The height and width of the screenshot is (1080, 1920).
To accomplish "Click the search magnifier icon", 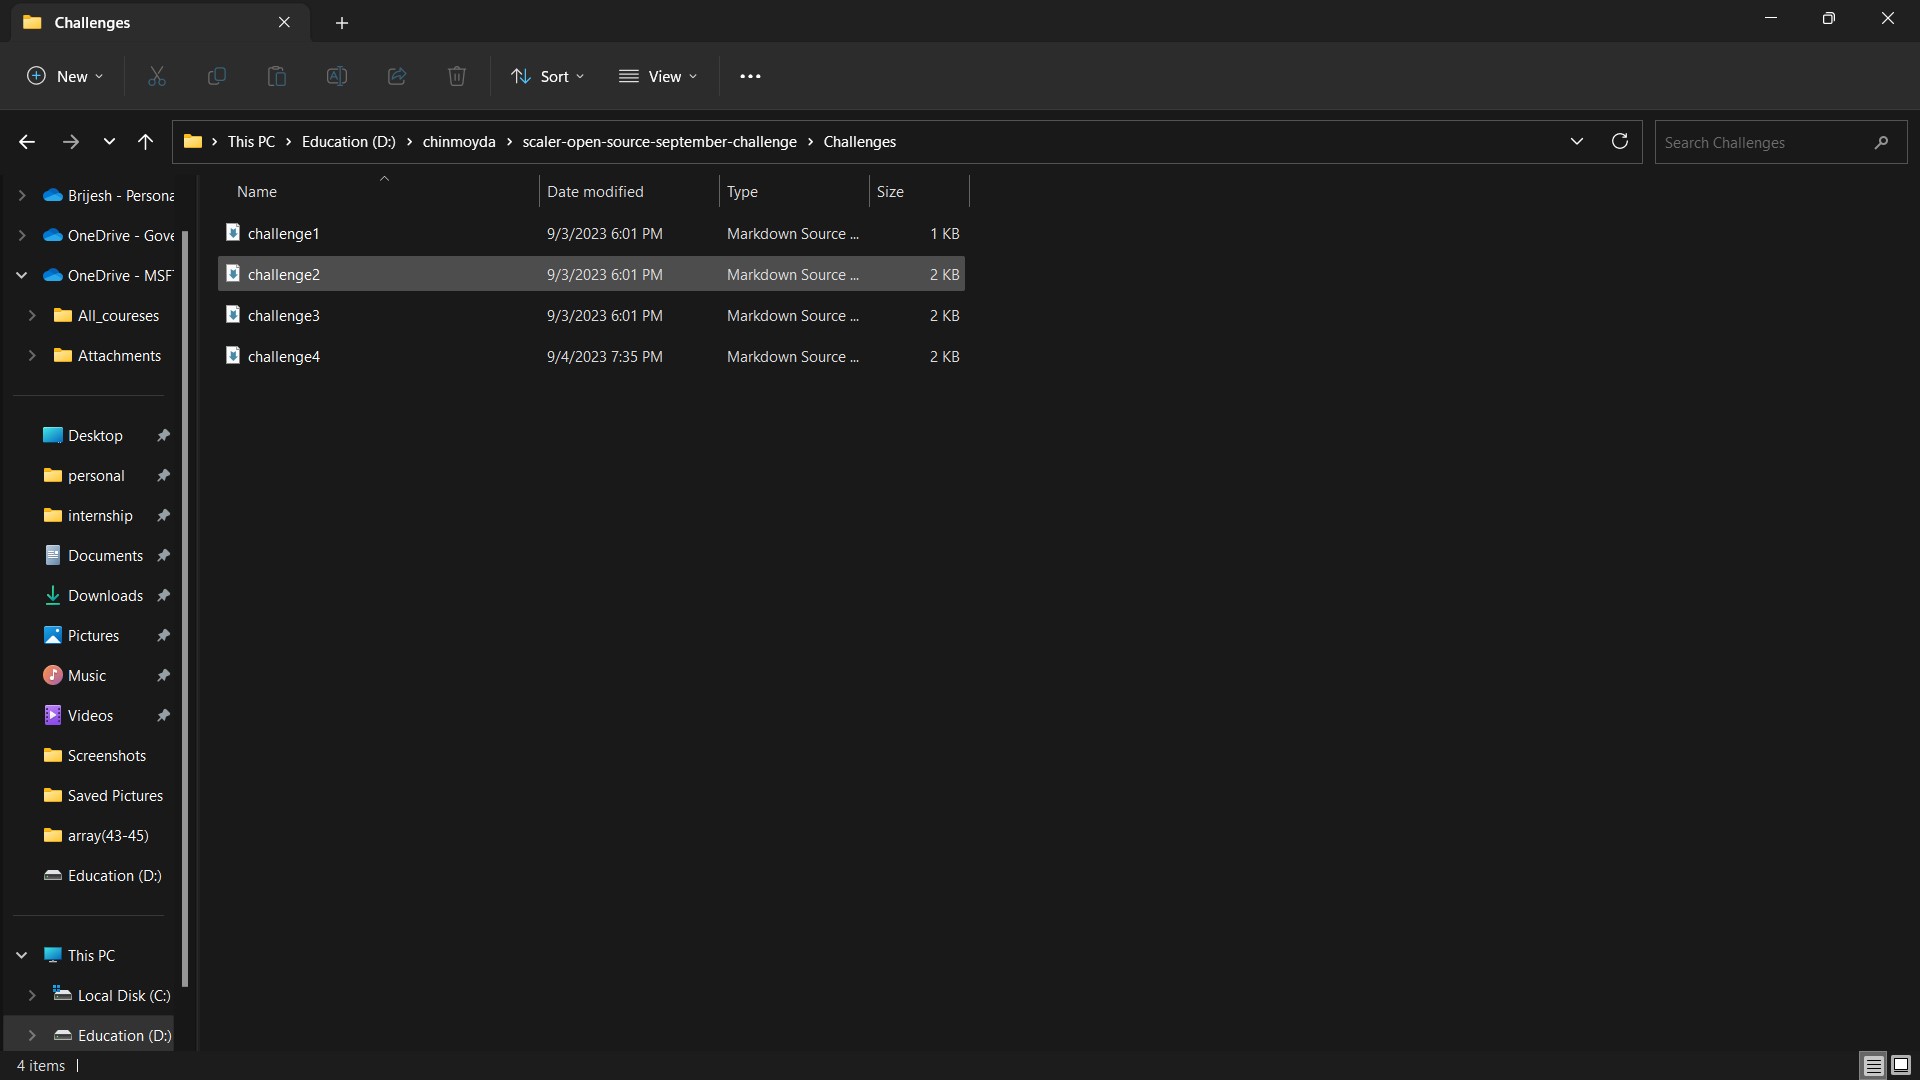I will pyautogui.click(x=1880, y=142).
